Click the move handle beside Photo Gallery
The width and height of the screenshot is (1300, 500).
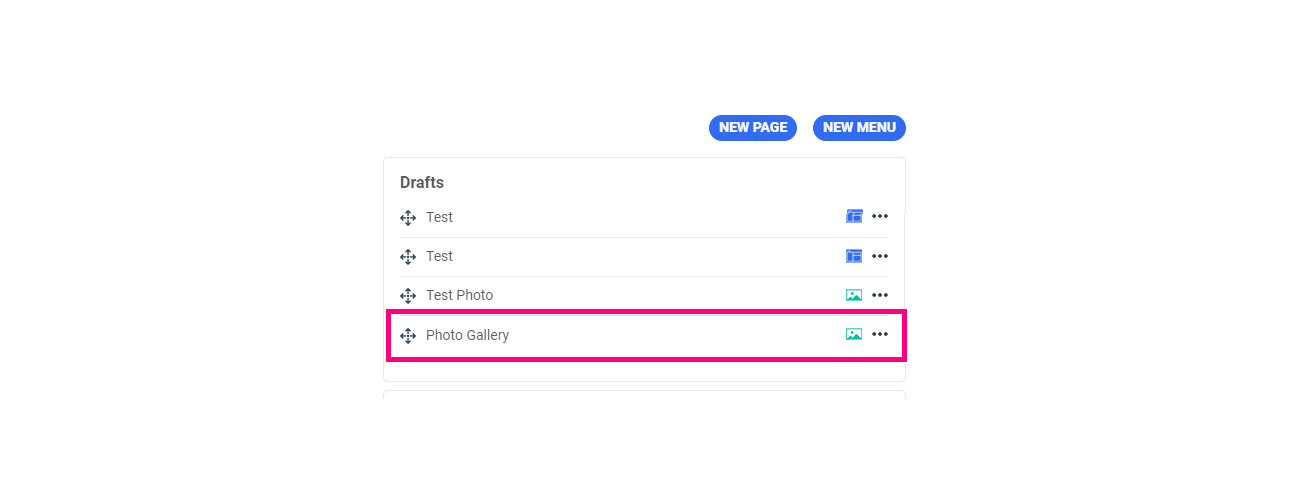[x=408, y=336]
